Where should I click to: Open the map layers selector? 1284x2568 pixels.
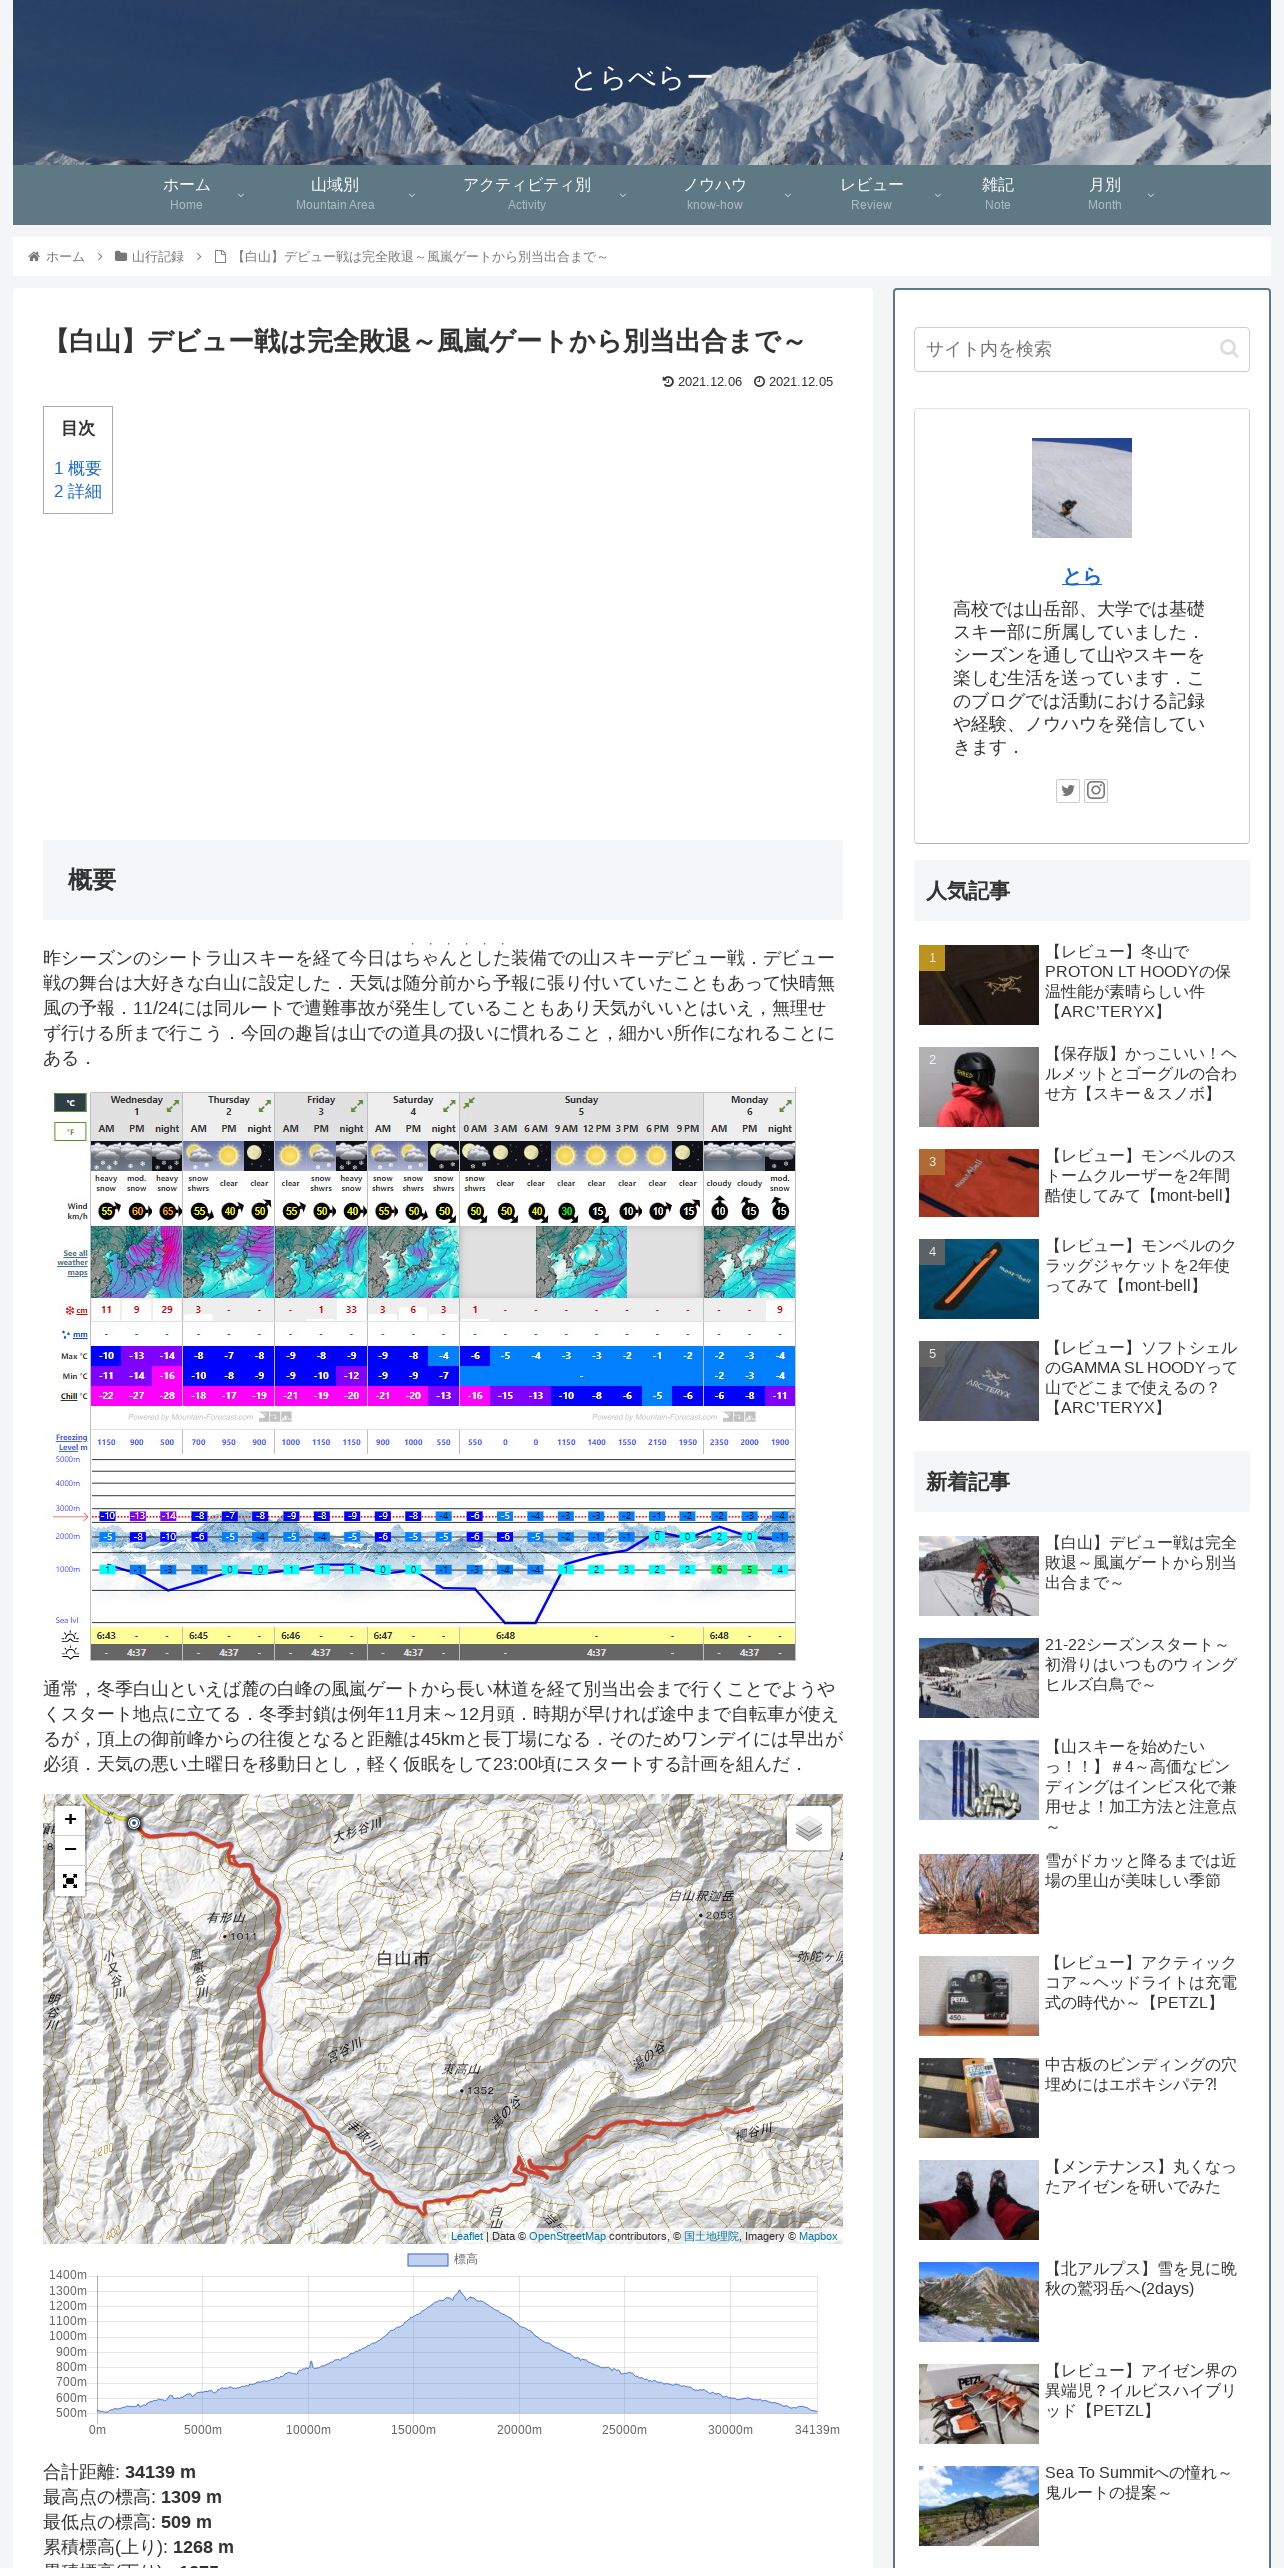(x=809, y=1829)
